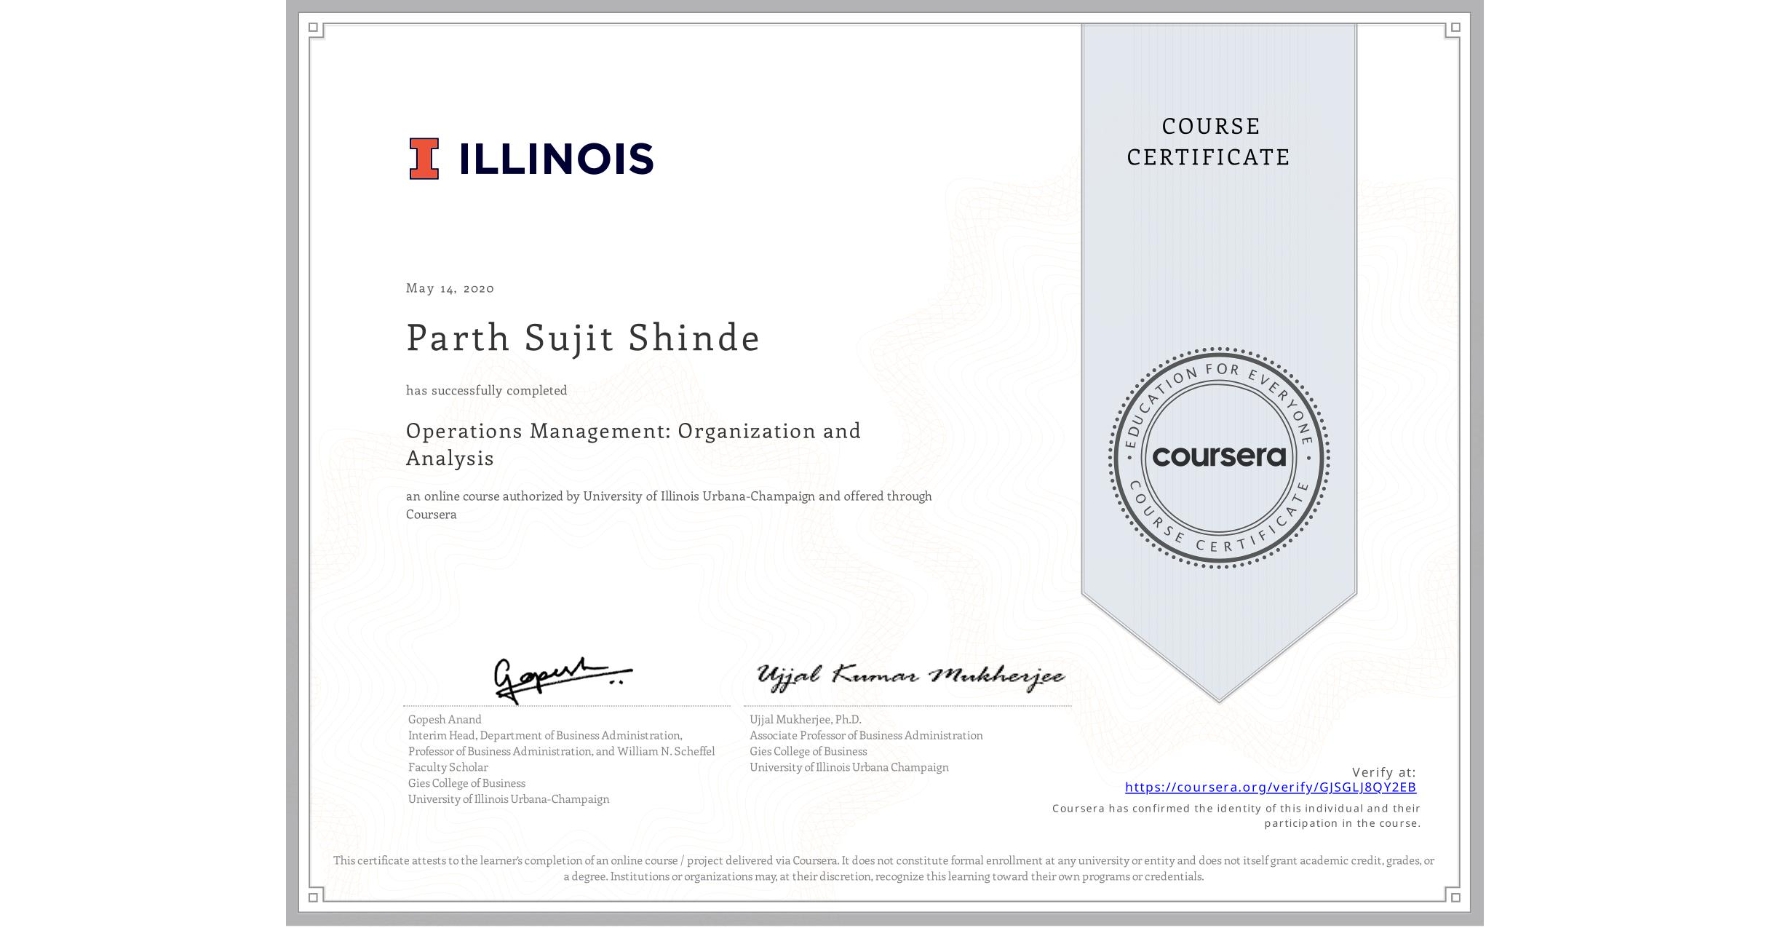Click the course title Operations Management

(x=633, y=444)
